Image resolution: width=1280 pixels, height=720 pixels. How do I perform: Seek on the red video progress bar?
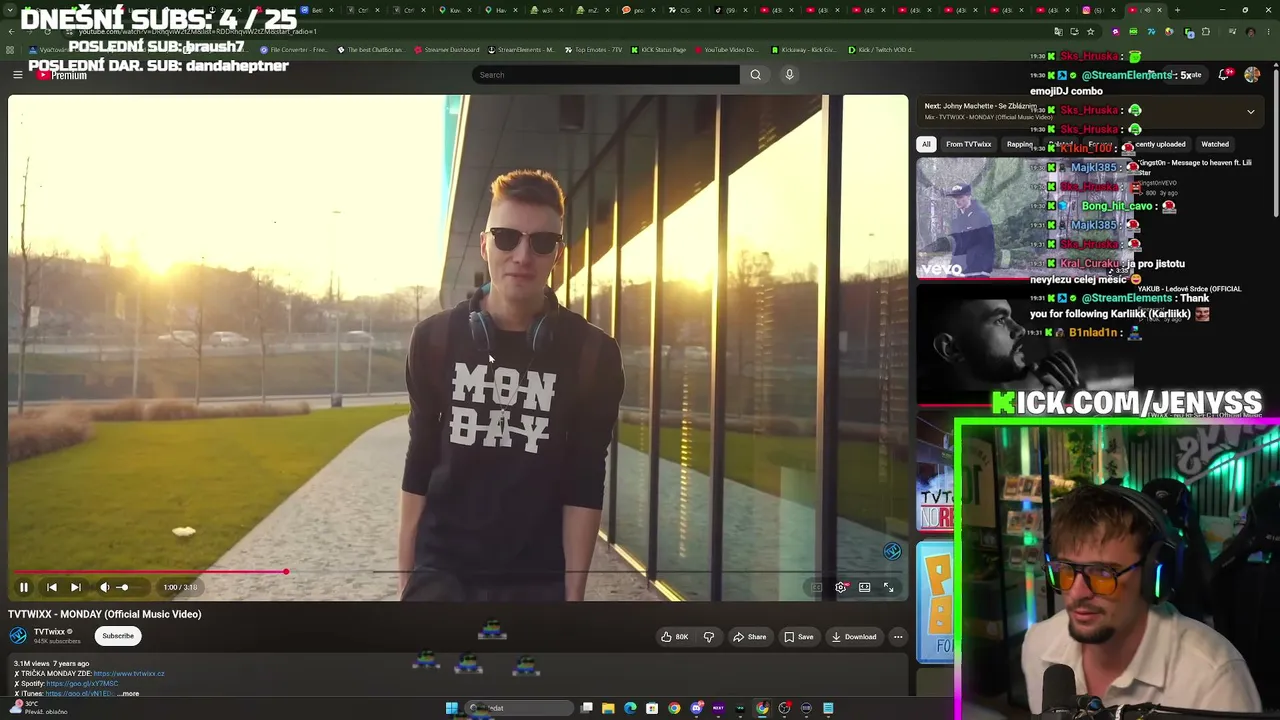point(457,572)
